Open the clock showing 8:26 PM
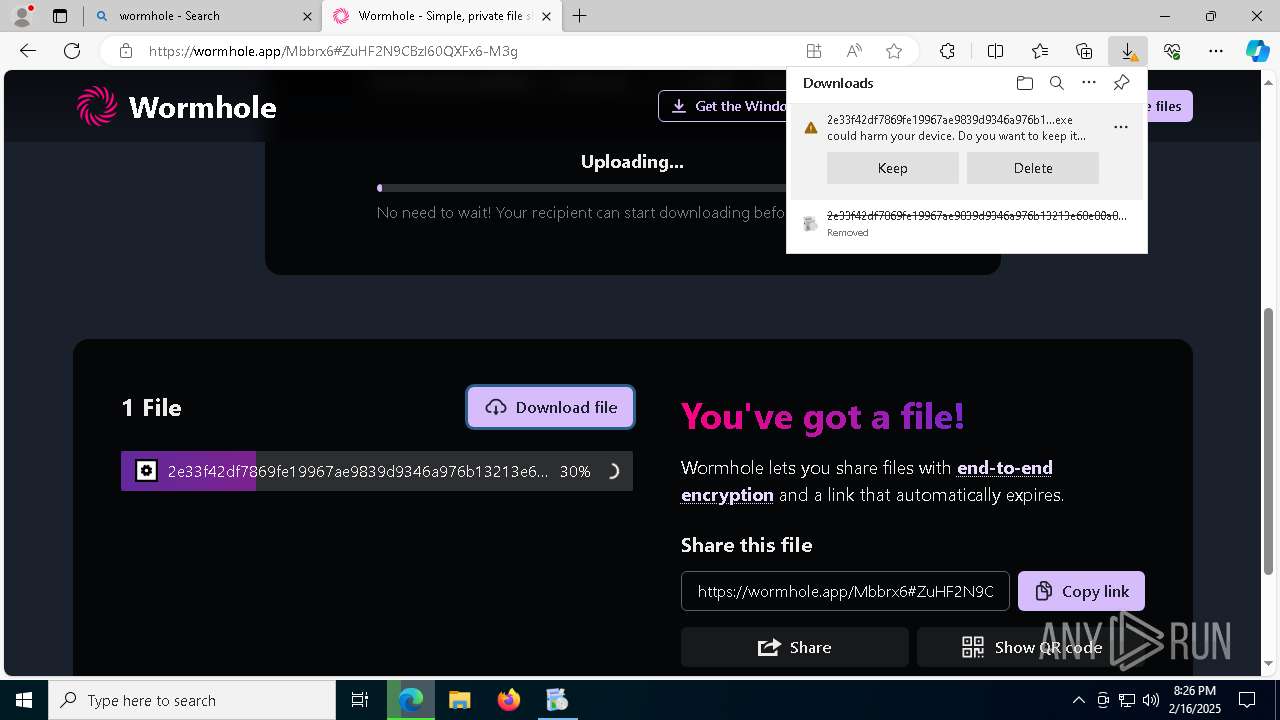Image resolution: width=1280 pixels, height=720 pixels. 1194,700
